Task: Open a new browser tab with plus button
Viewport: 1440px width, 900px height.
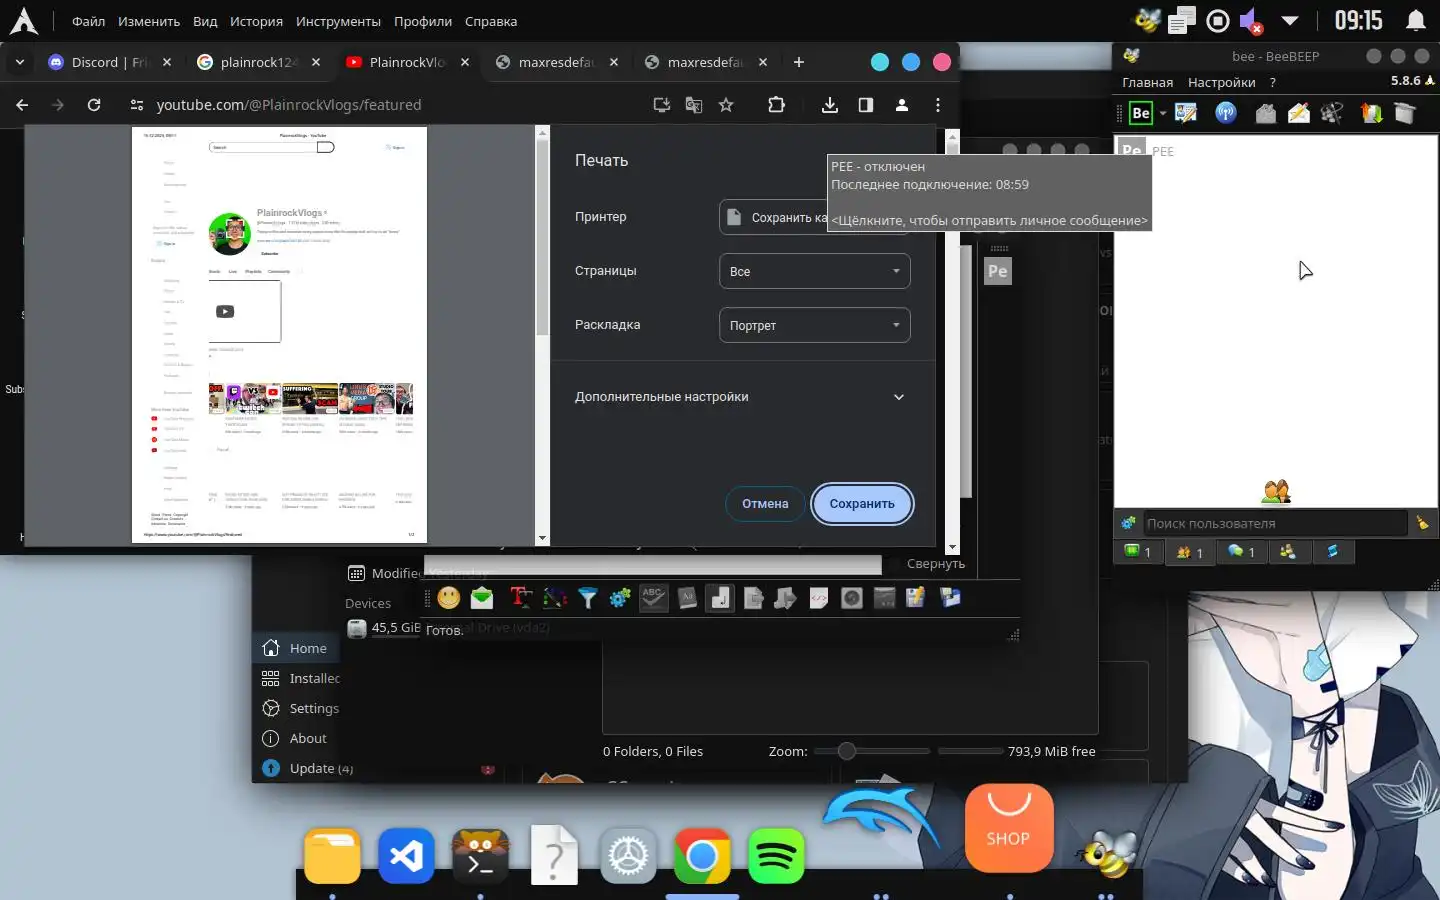Action: pos(798,62)
